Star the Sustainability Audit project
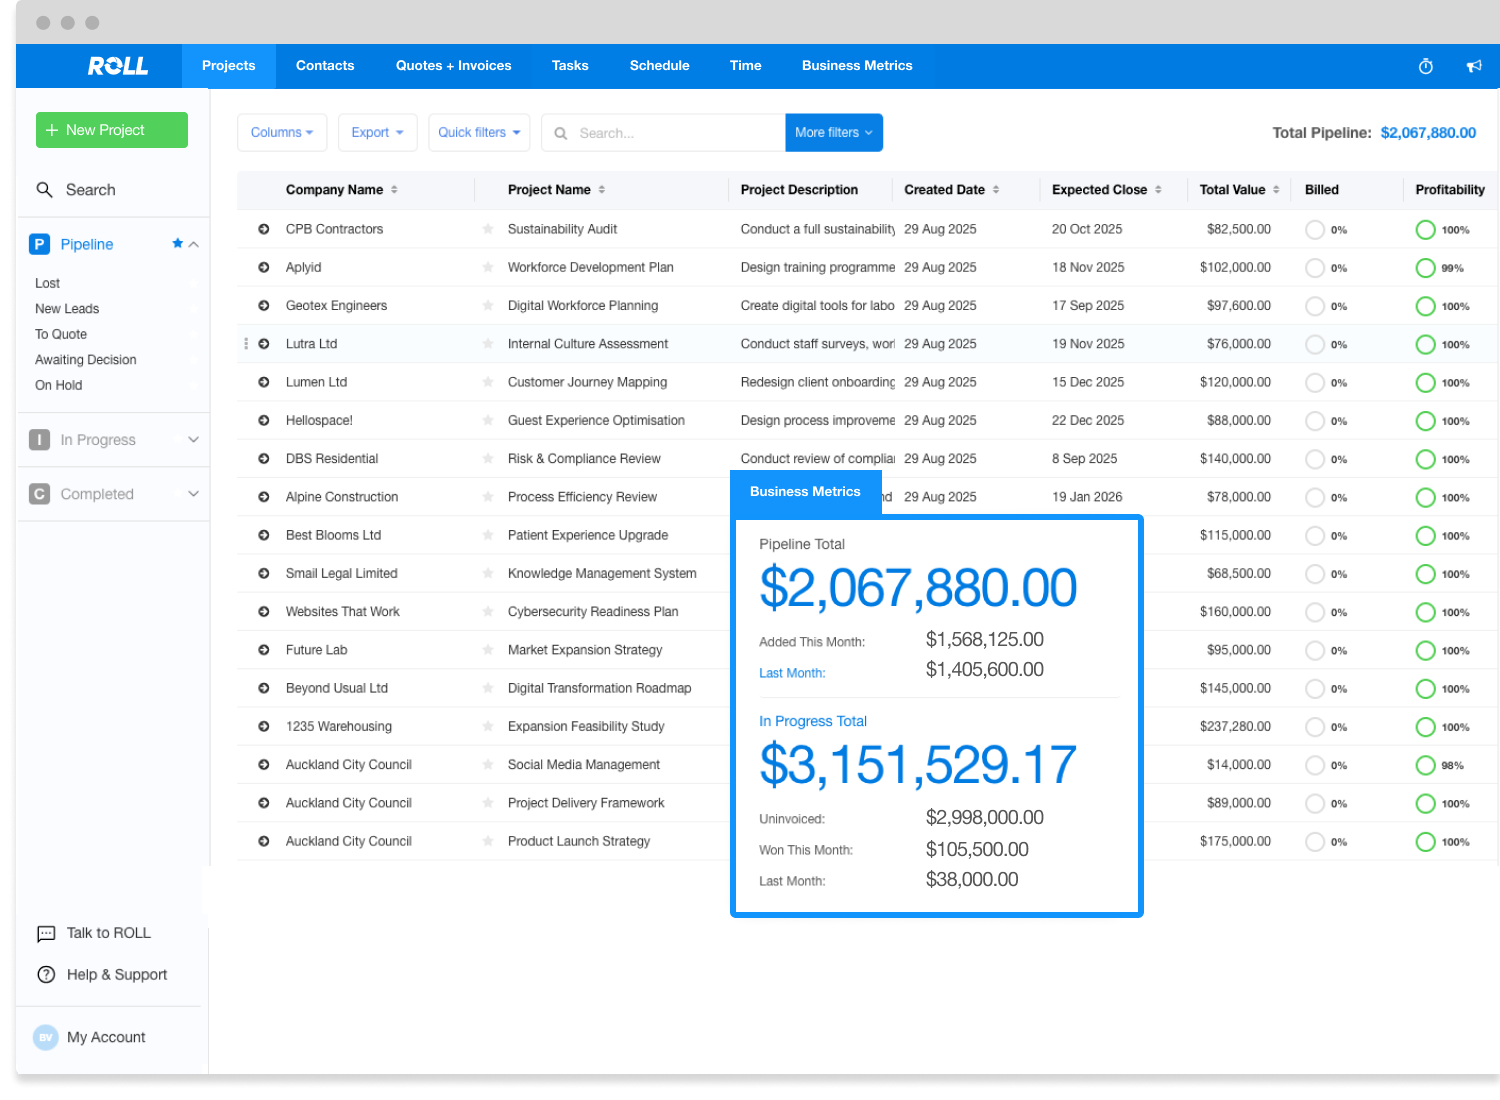Viewport: 1500px width, 1100px height. (x=488, y=229)
